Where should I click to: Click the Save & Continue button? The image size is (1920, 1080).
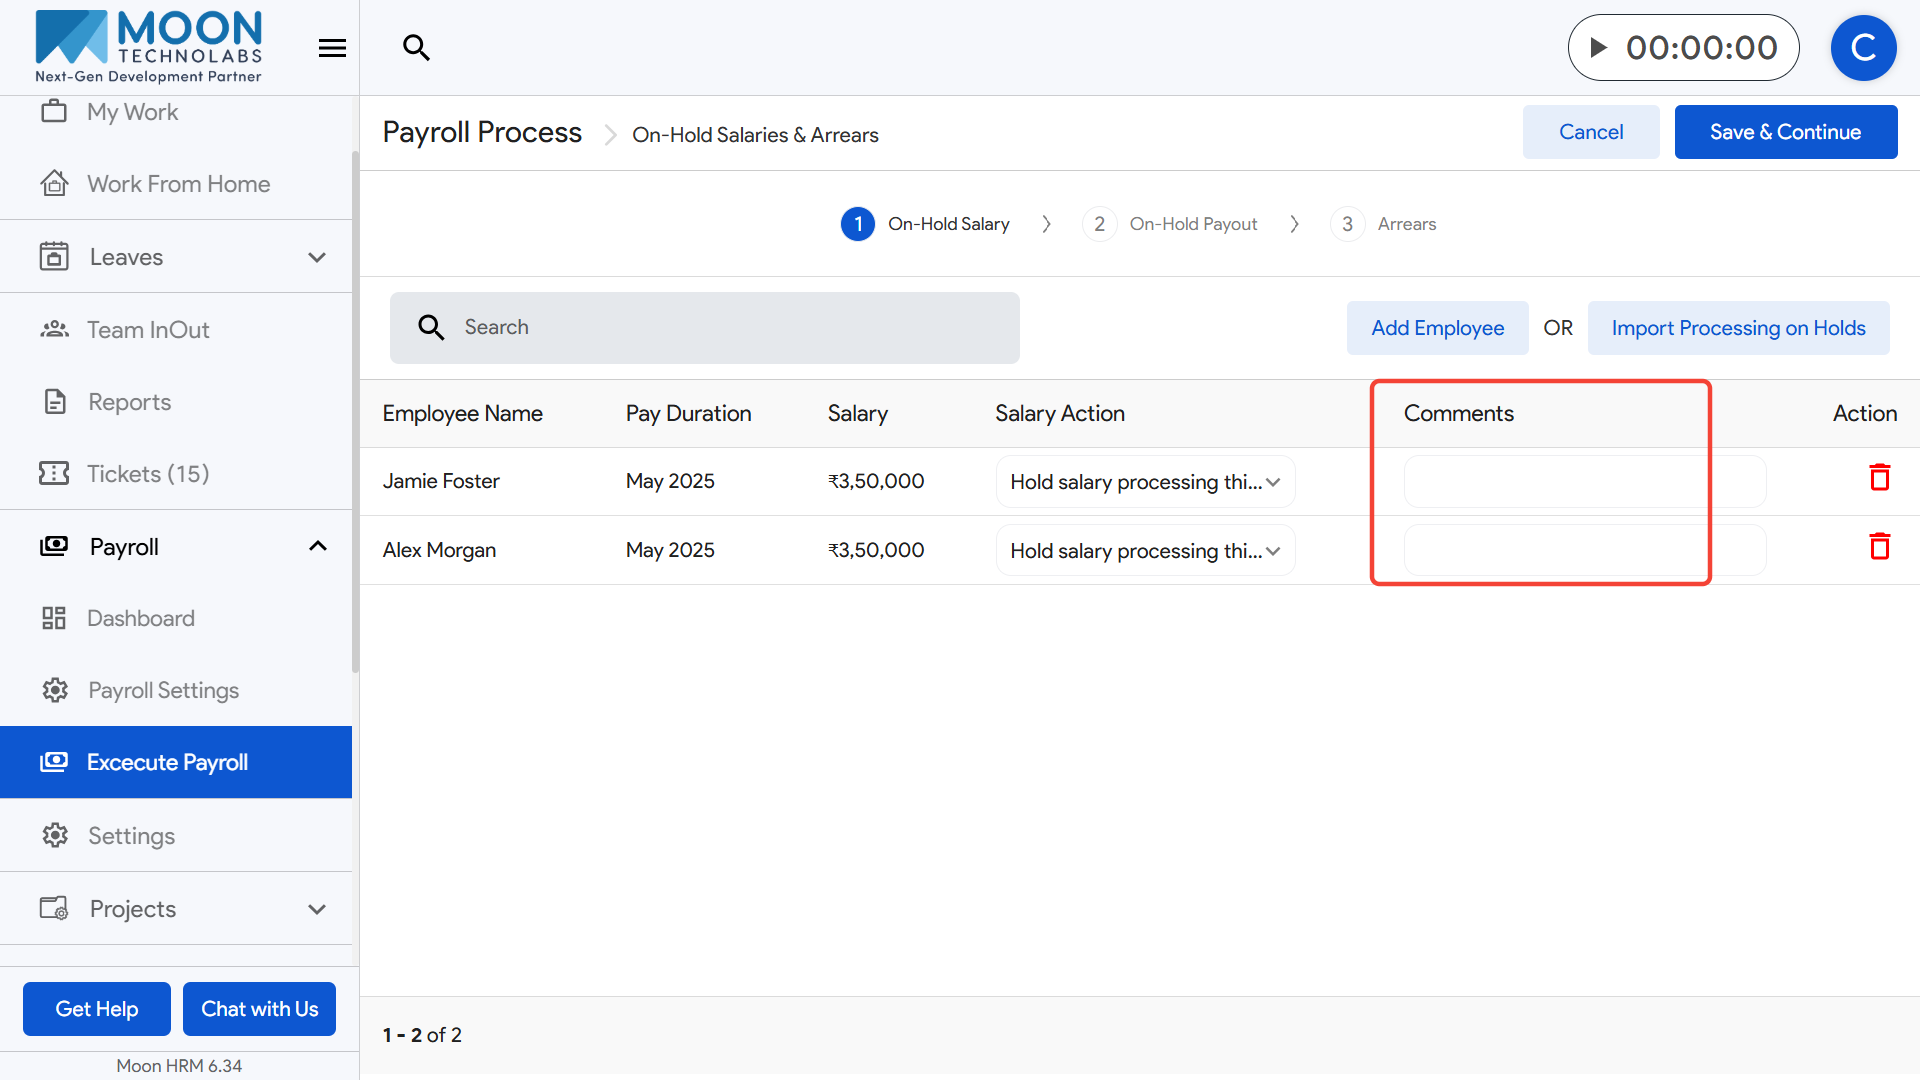pyautogui.click(x=1785, y=132)
